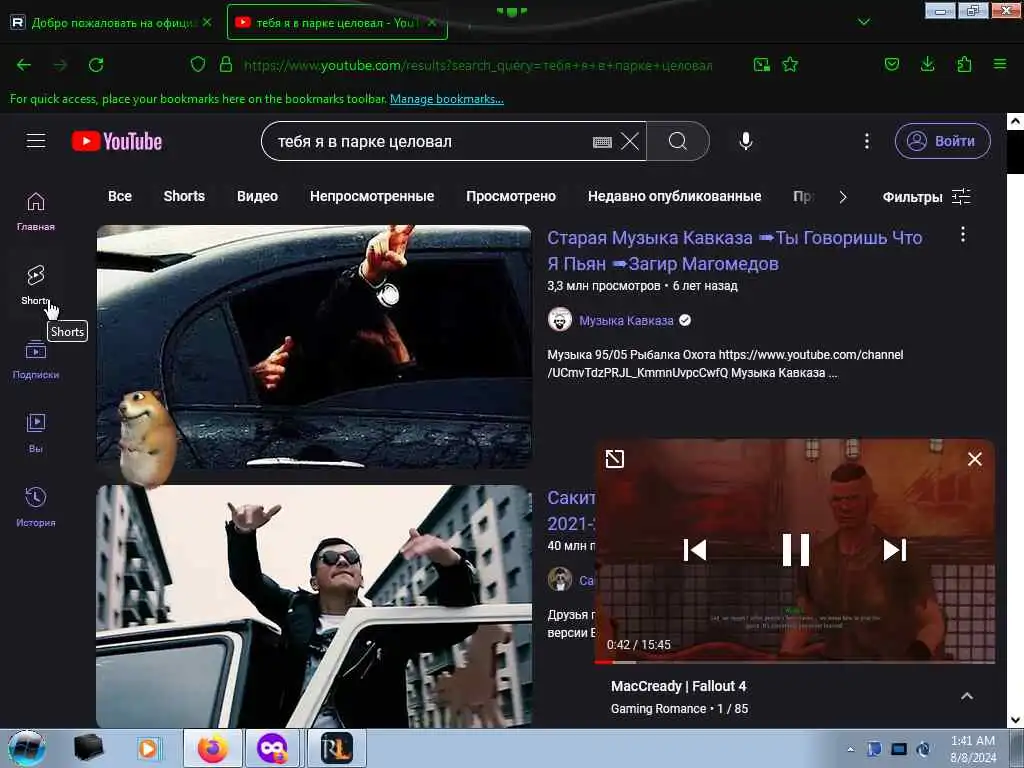The width and height of the screenshot is (1024, 768).
Task: Click the padlock site info icon
Action: click(x=226, y=64)
